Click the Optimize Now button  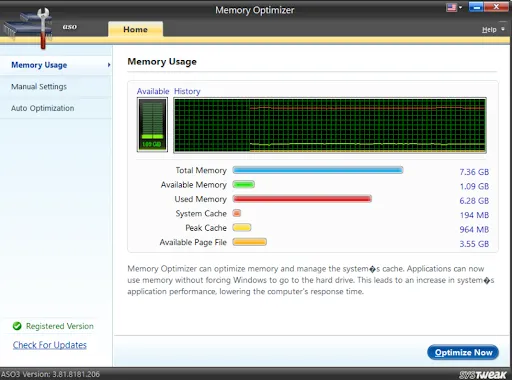(x=463, y=352)
